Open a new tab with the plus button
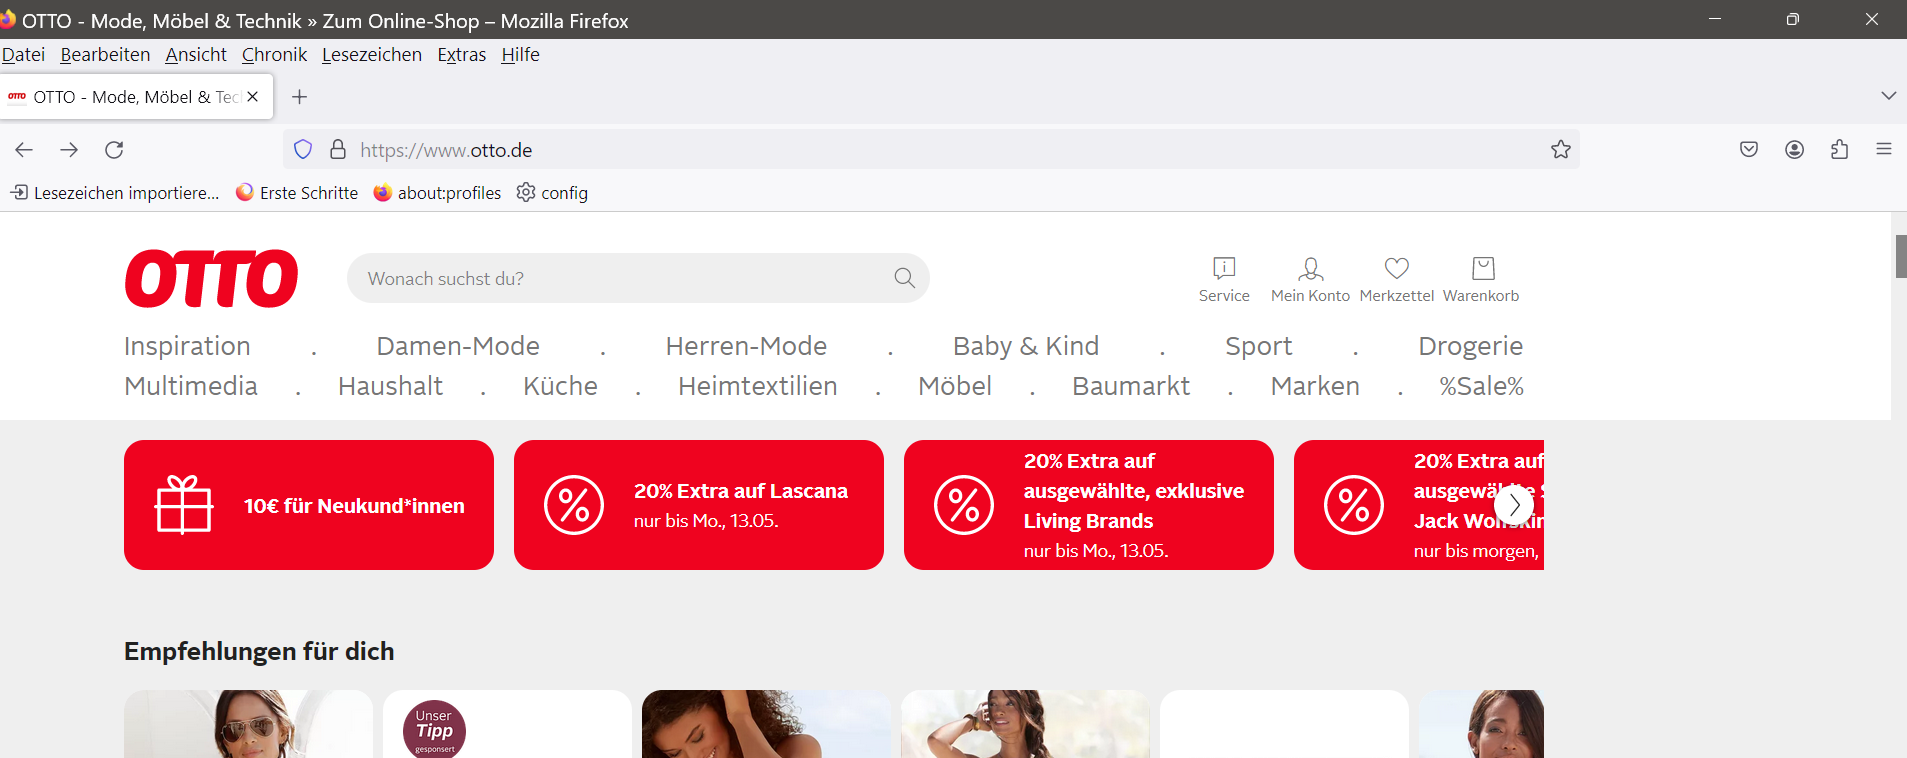 299,97
